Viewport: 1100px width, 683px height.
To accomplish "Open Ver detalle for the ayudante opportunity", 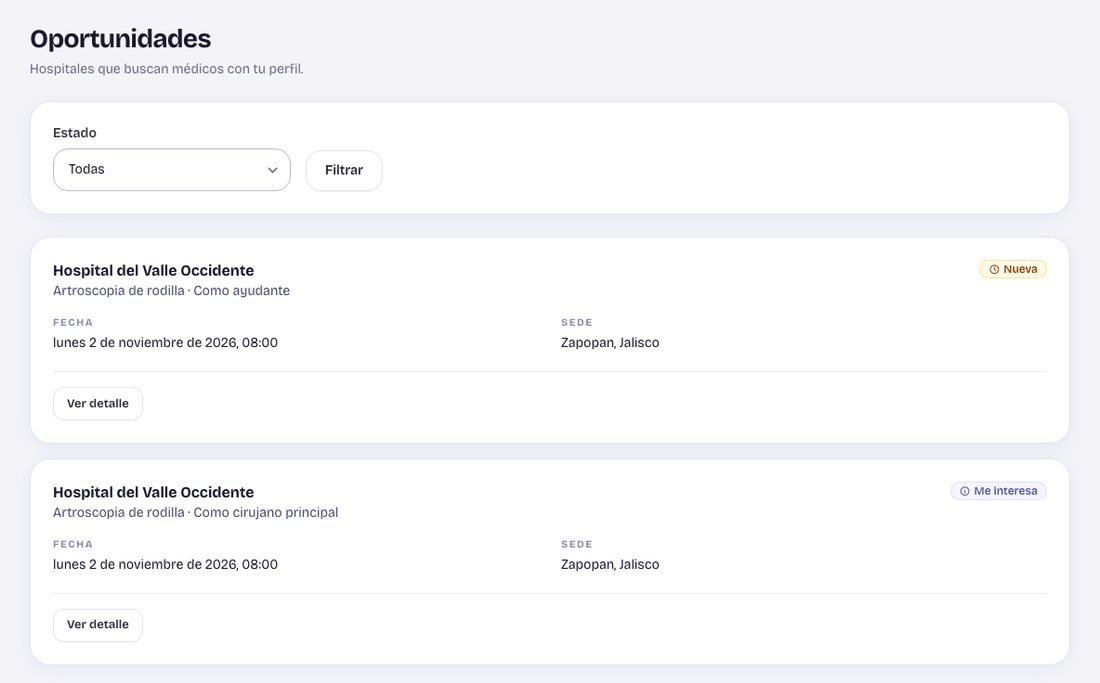I will click(x=98, y=404).
